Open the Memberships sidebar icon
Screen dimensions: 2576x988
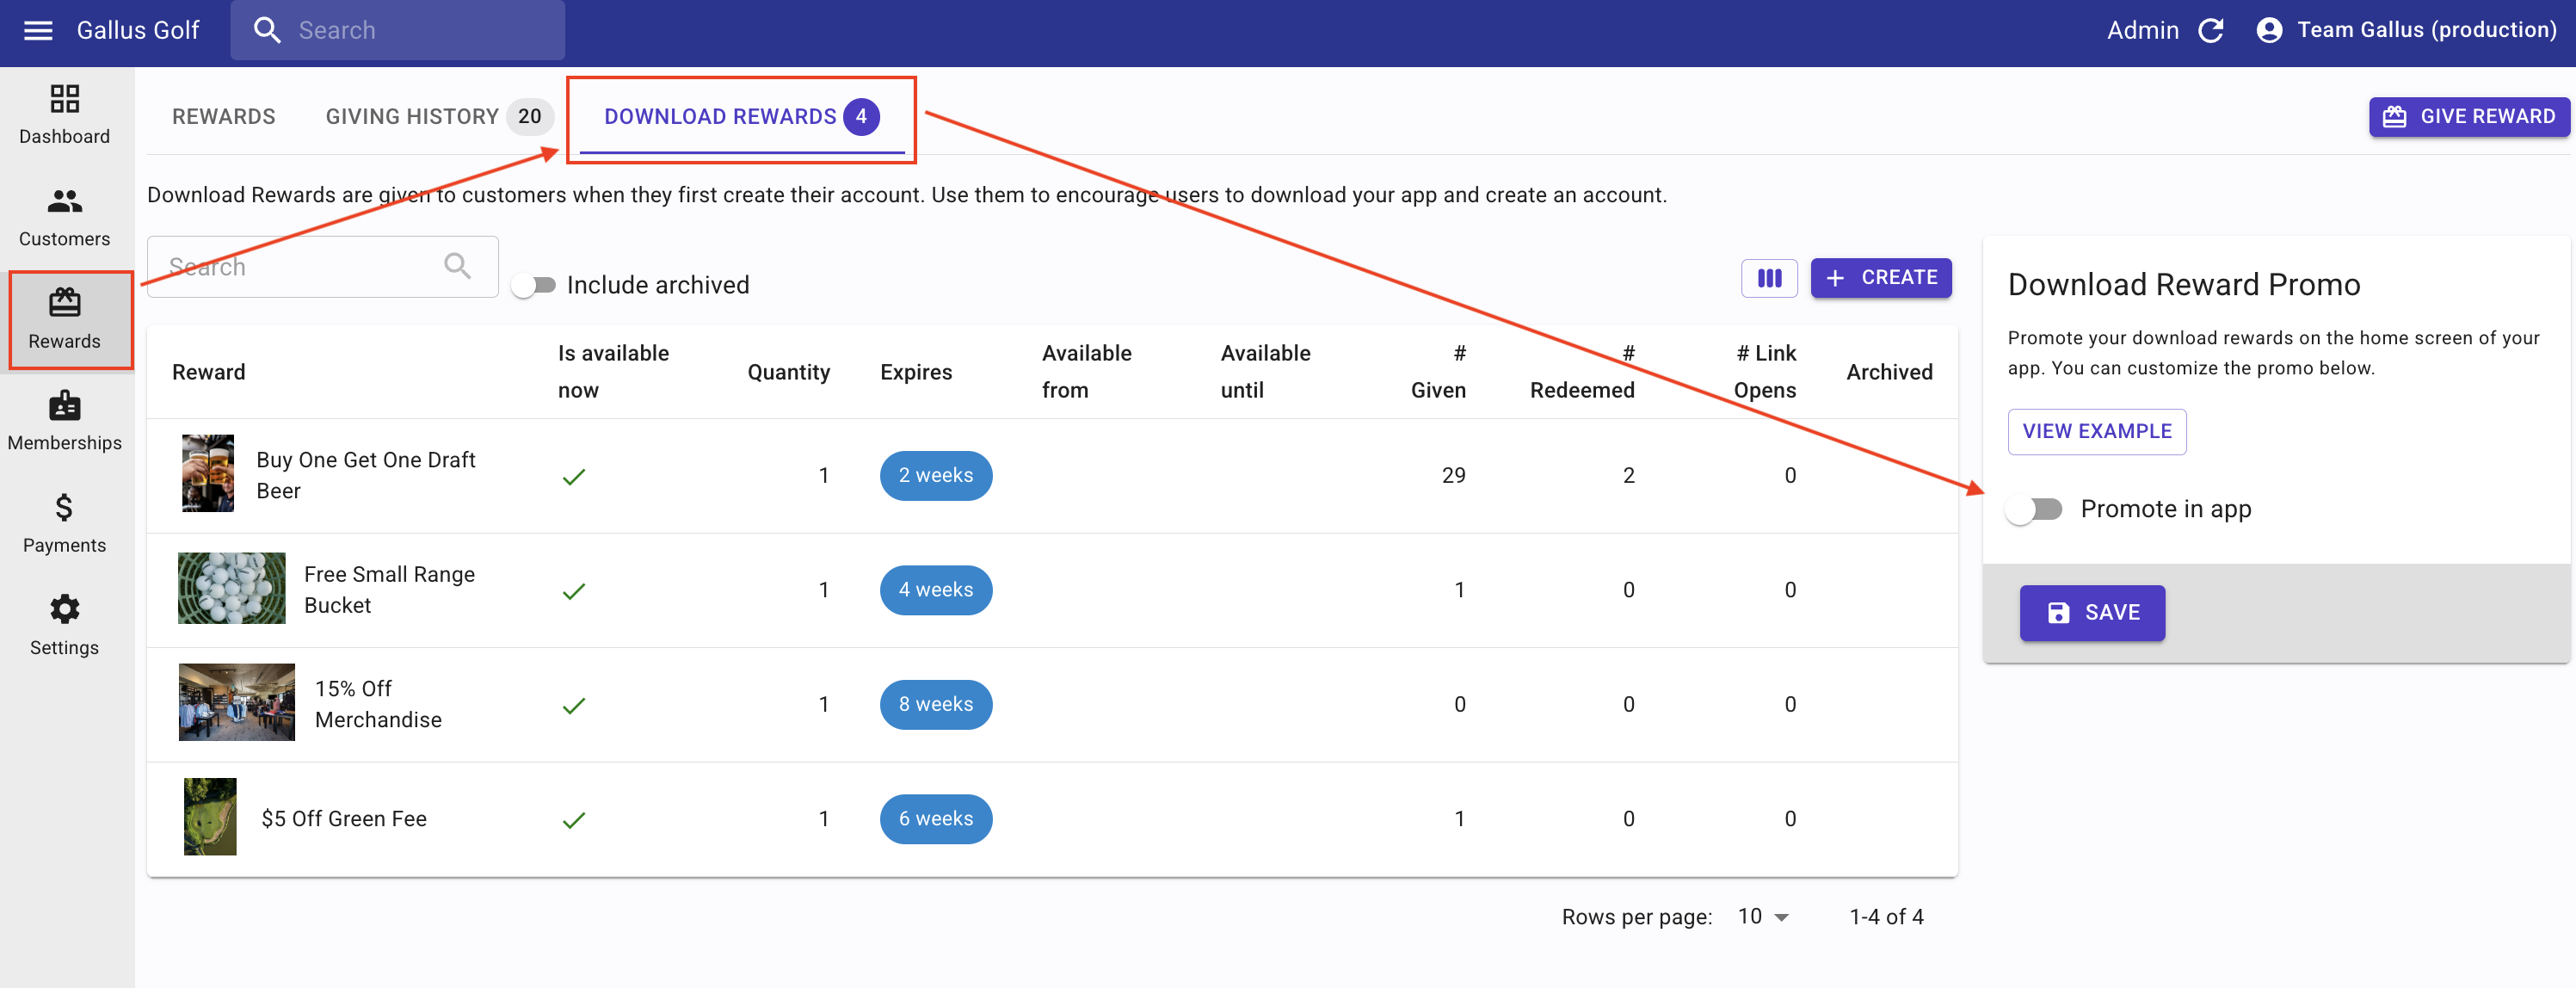(x=64, y=406)
